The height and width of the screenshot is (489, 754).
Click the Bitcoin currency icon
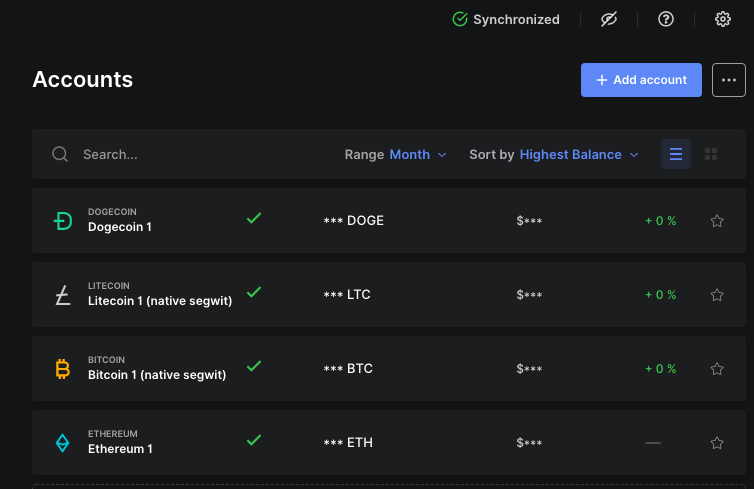(63, 369)
